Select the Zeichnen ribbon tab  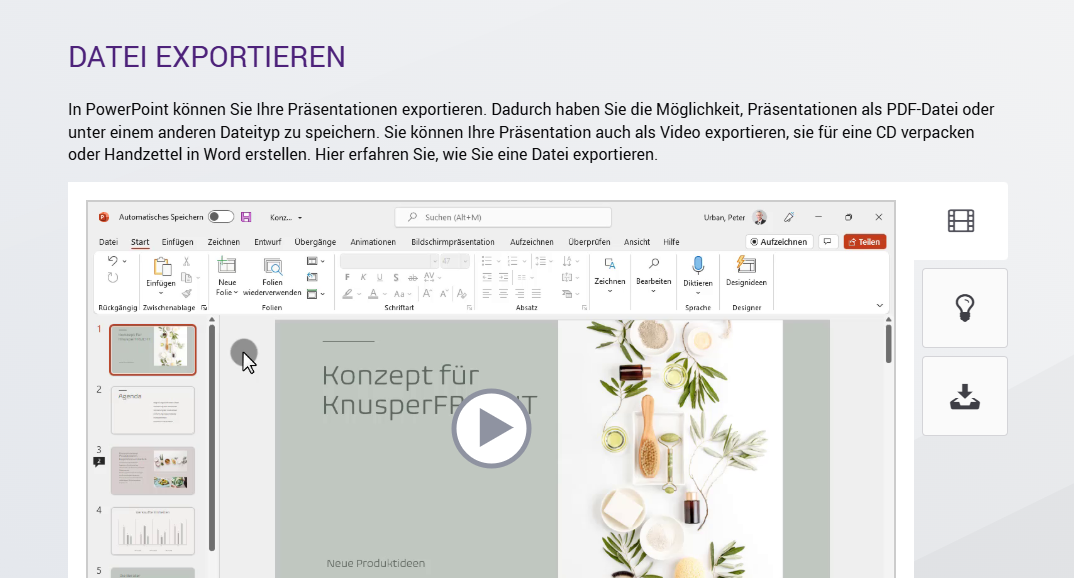pyautogui.click(x=223, y=242)
